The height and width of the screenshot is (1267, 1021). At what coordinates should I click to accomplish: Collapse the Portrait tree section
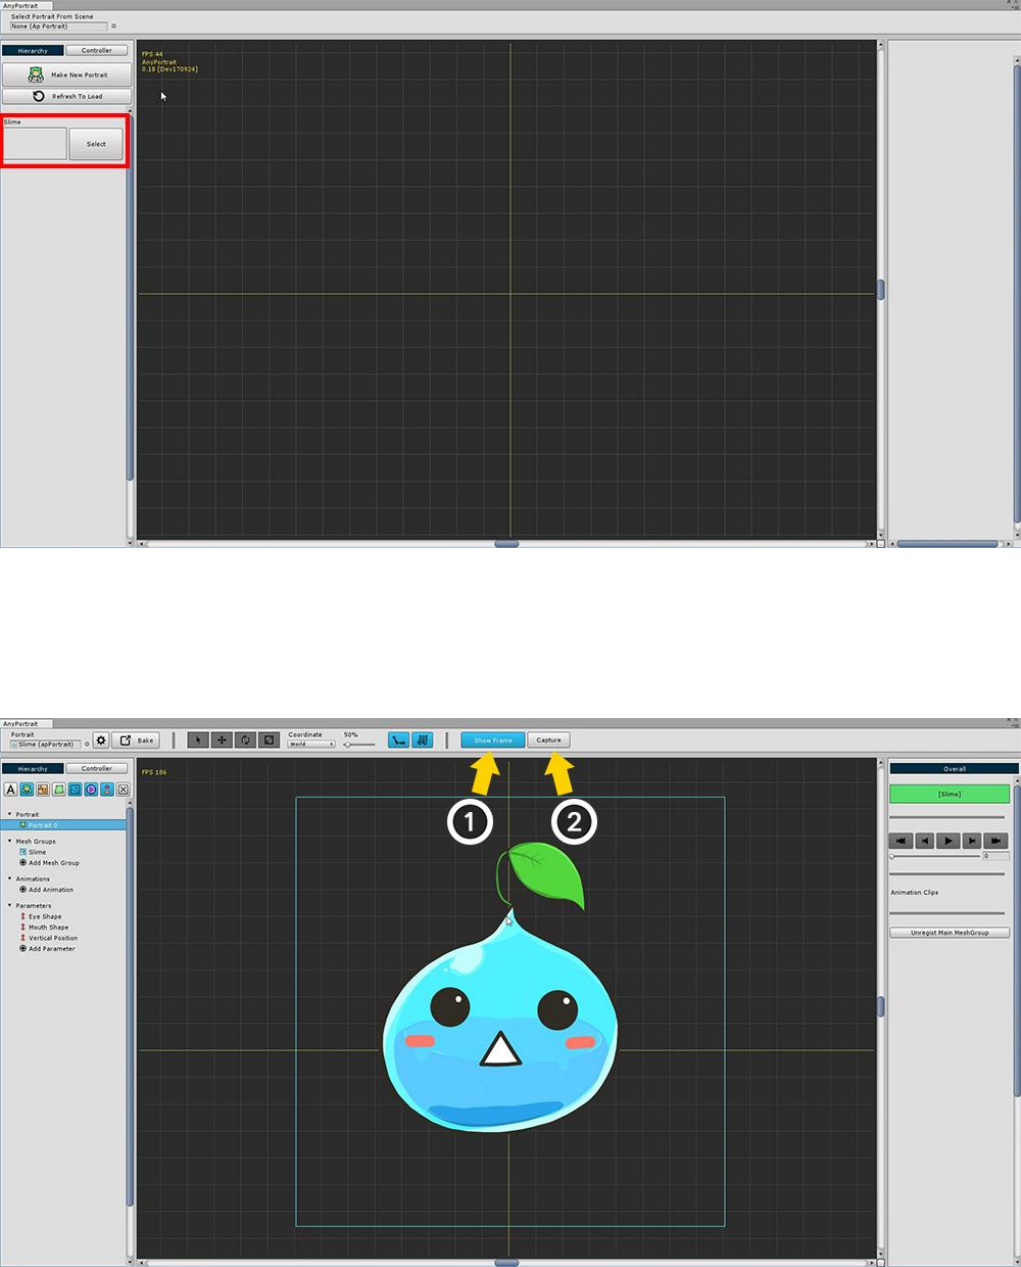pyautogui.click(x=10, y=815)
